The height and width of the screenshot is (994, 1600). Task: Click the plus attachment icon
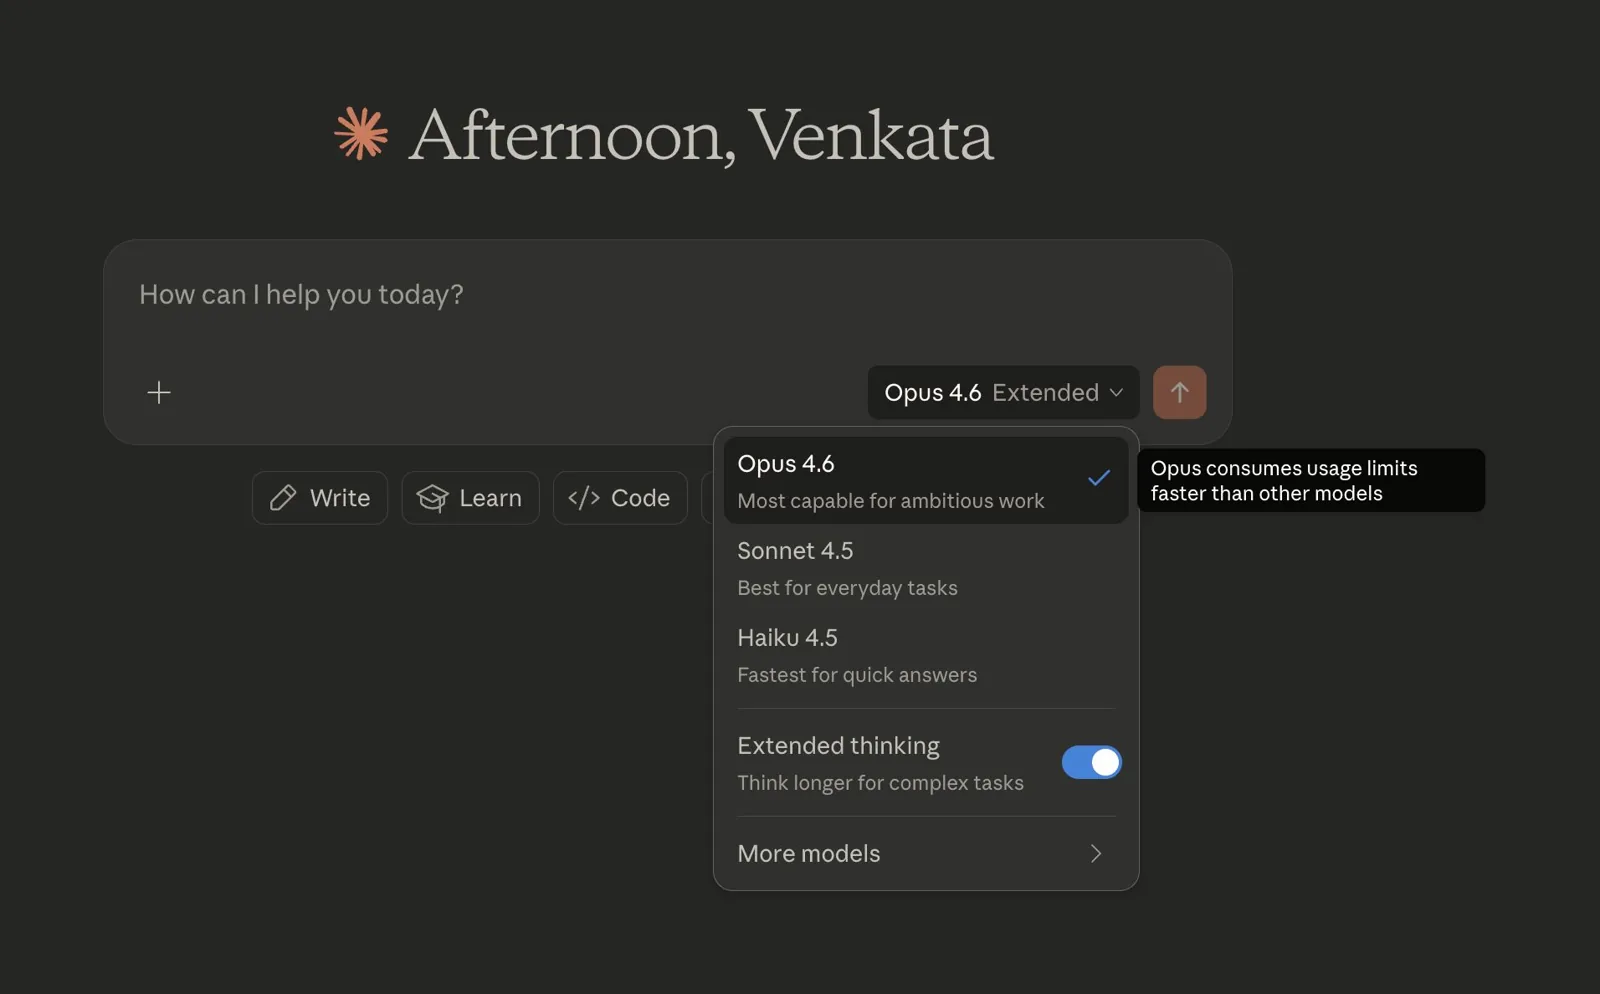point(159,392)
